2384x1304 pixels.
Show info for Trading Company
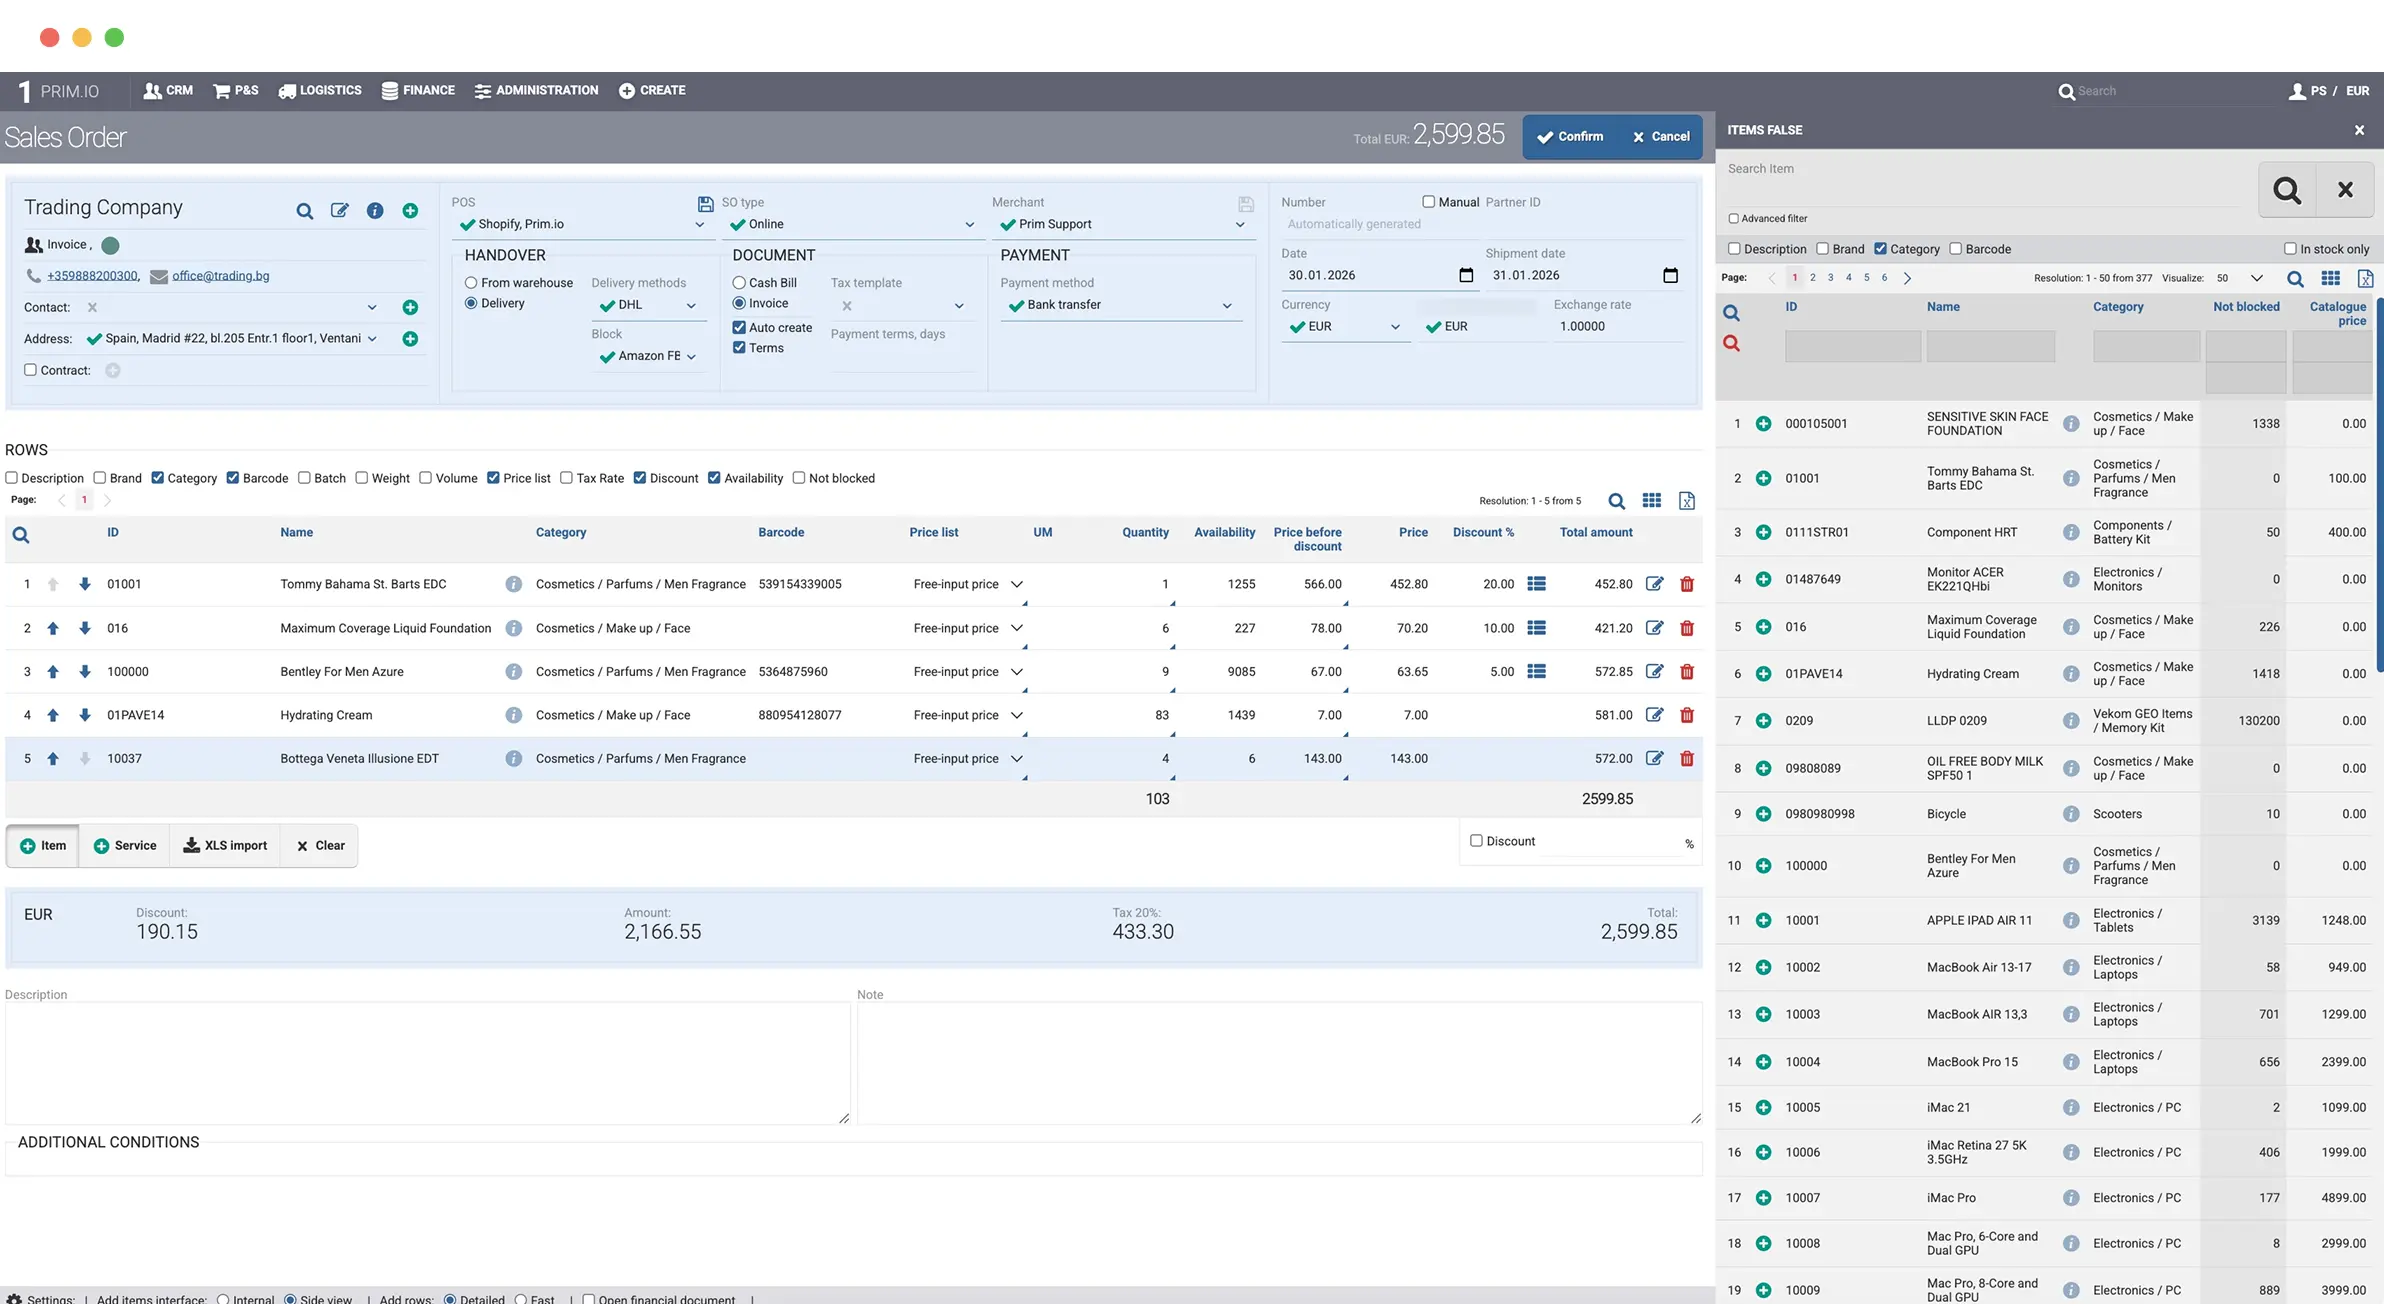(x=375, y=211)
